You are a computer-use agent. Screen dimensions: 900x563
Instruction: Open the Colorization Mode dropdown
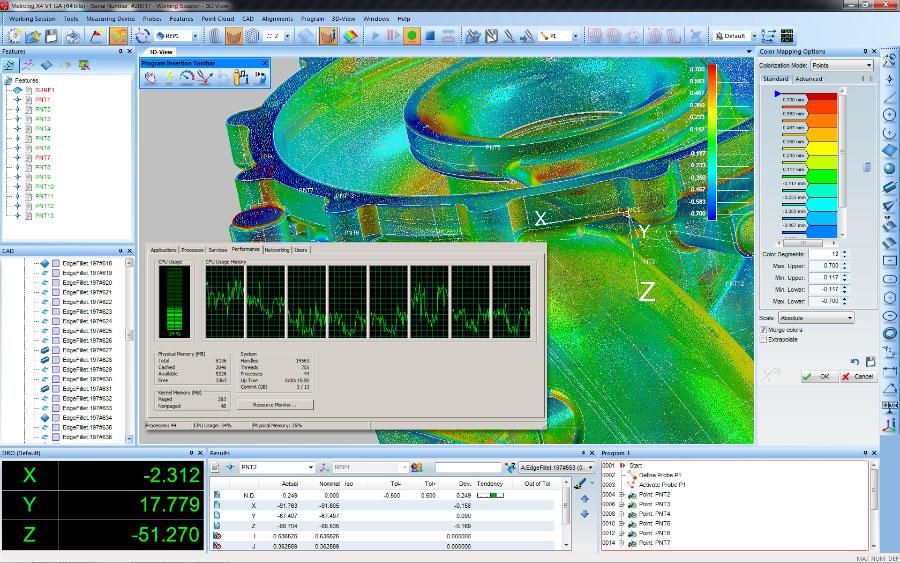[842, 65]
